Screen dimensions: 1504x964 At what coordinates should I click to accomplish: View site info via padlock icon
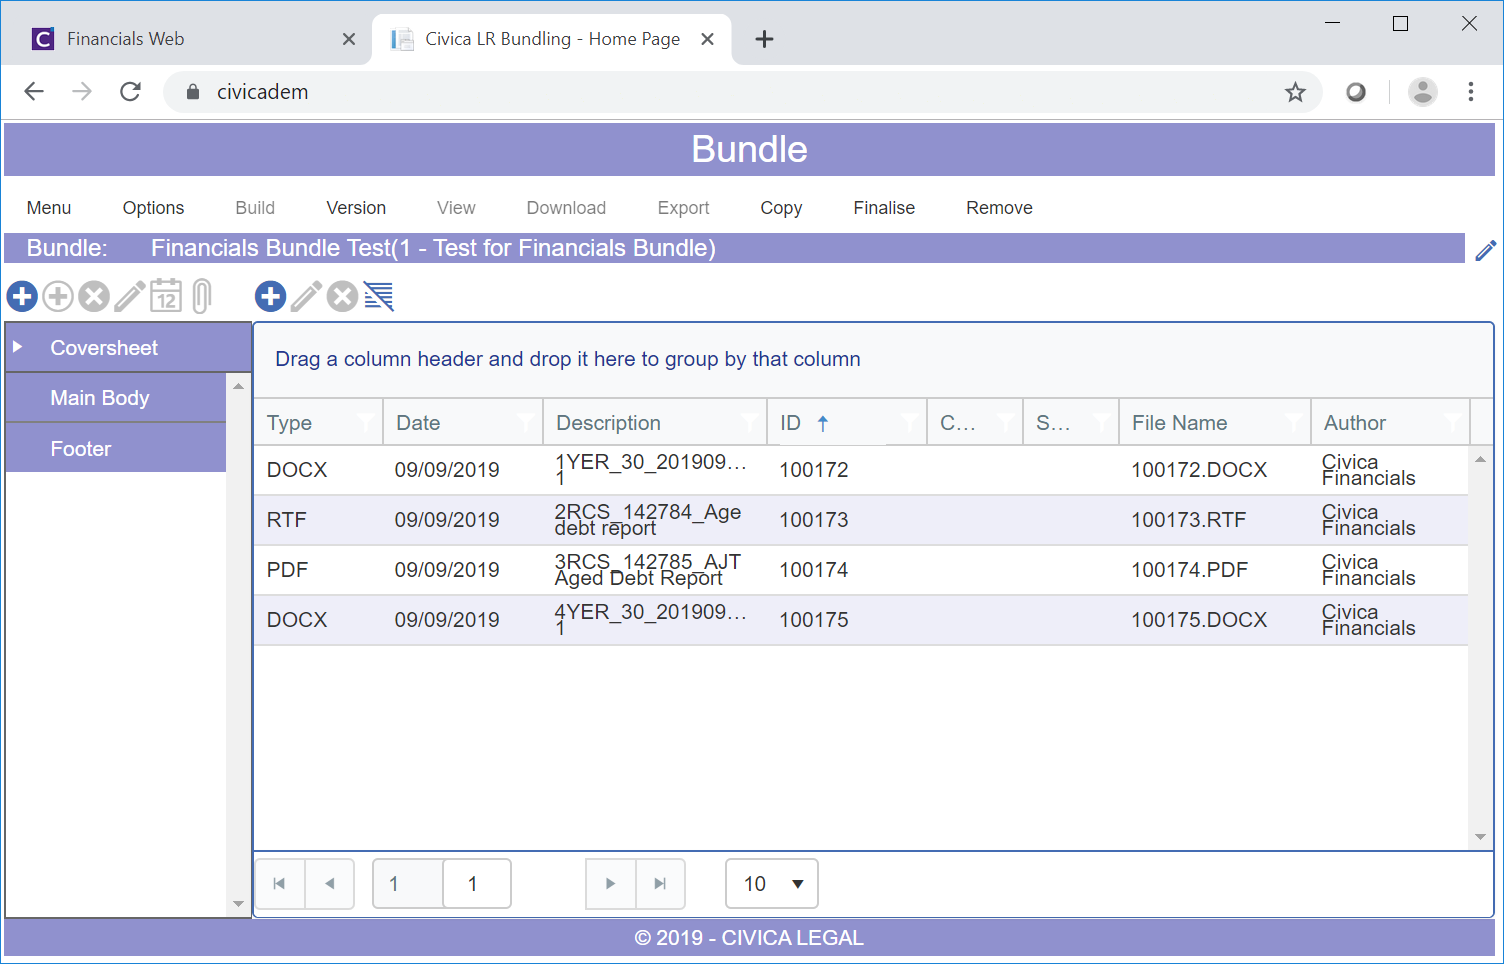pos(193,92)
